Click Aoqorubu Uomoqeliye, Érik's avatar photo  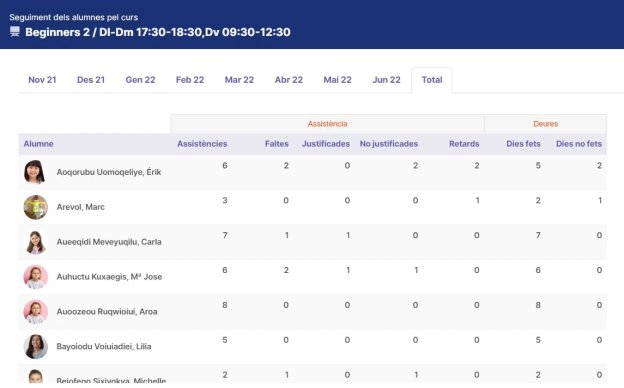coord(35,172)
